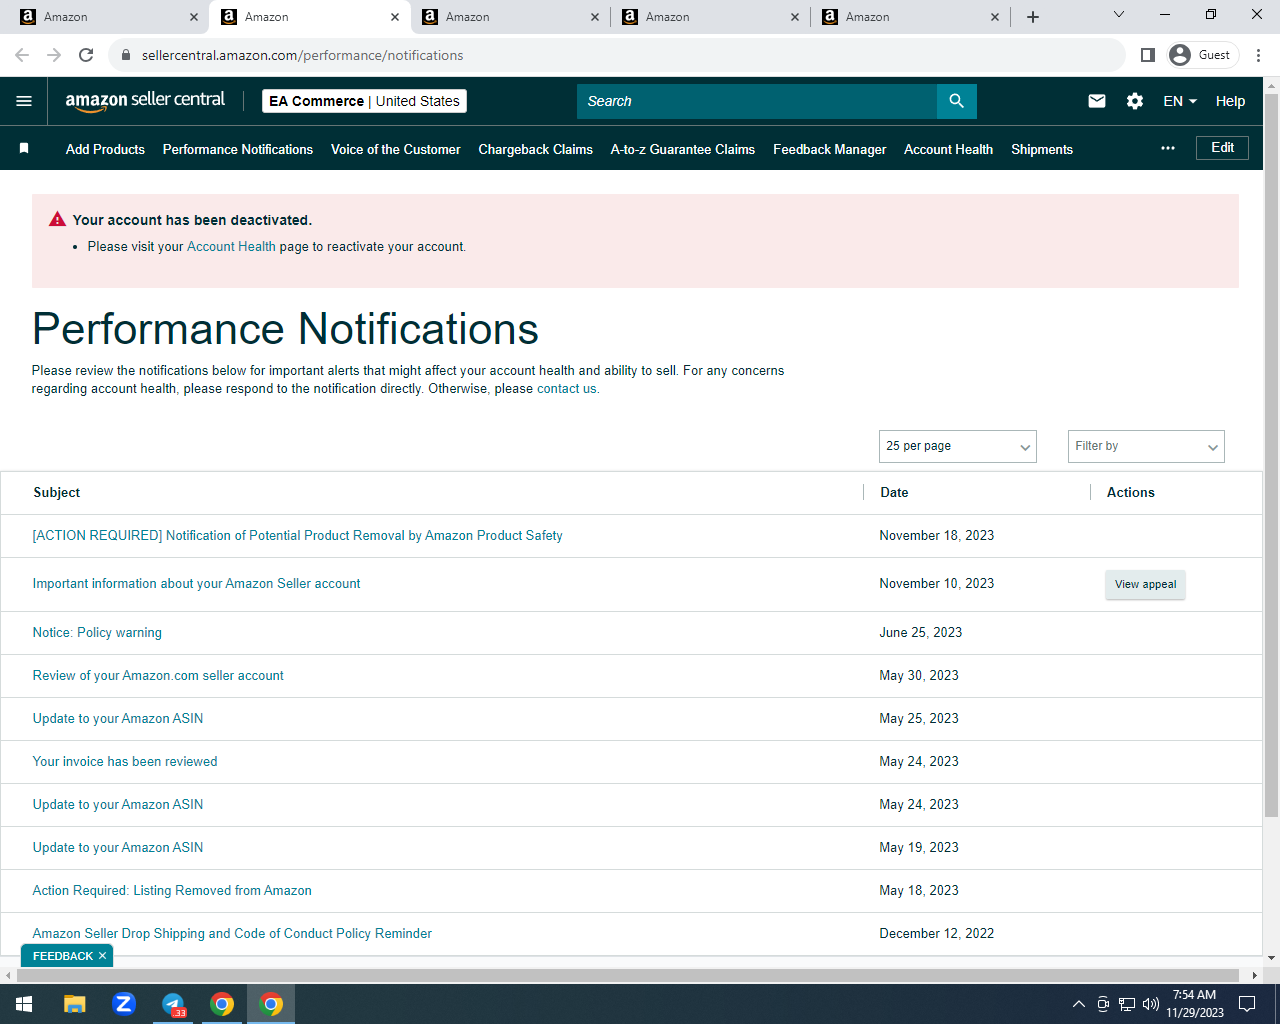Click the first Chrome taskbar icon

222,1004
